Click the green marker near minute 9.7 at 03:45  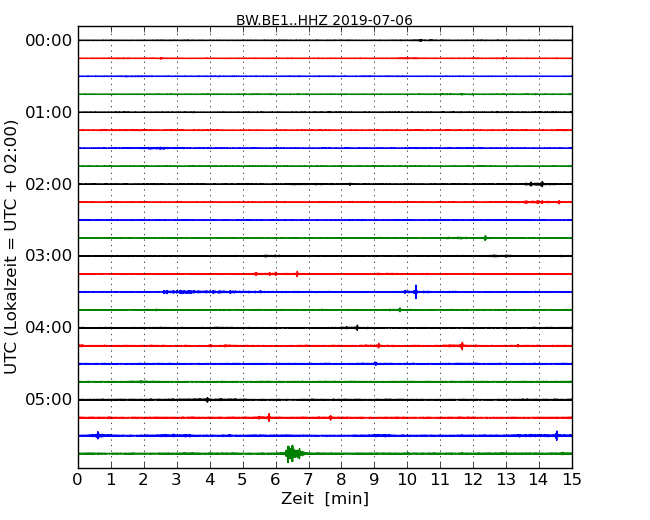tap(400, 310)
